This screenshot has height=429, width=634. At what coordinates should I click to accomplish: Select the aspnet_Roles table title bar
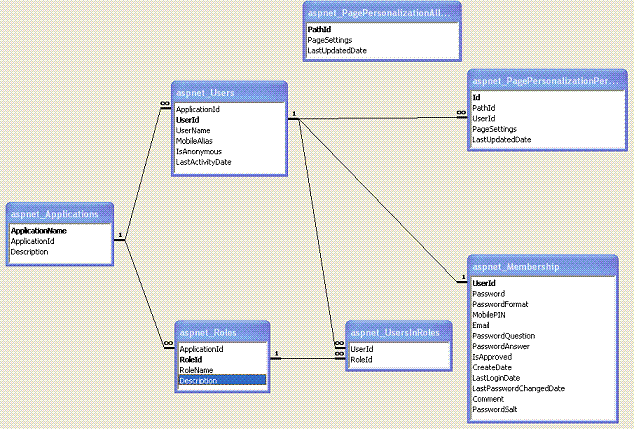(222, 332)
